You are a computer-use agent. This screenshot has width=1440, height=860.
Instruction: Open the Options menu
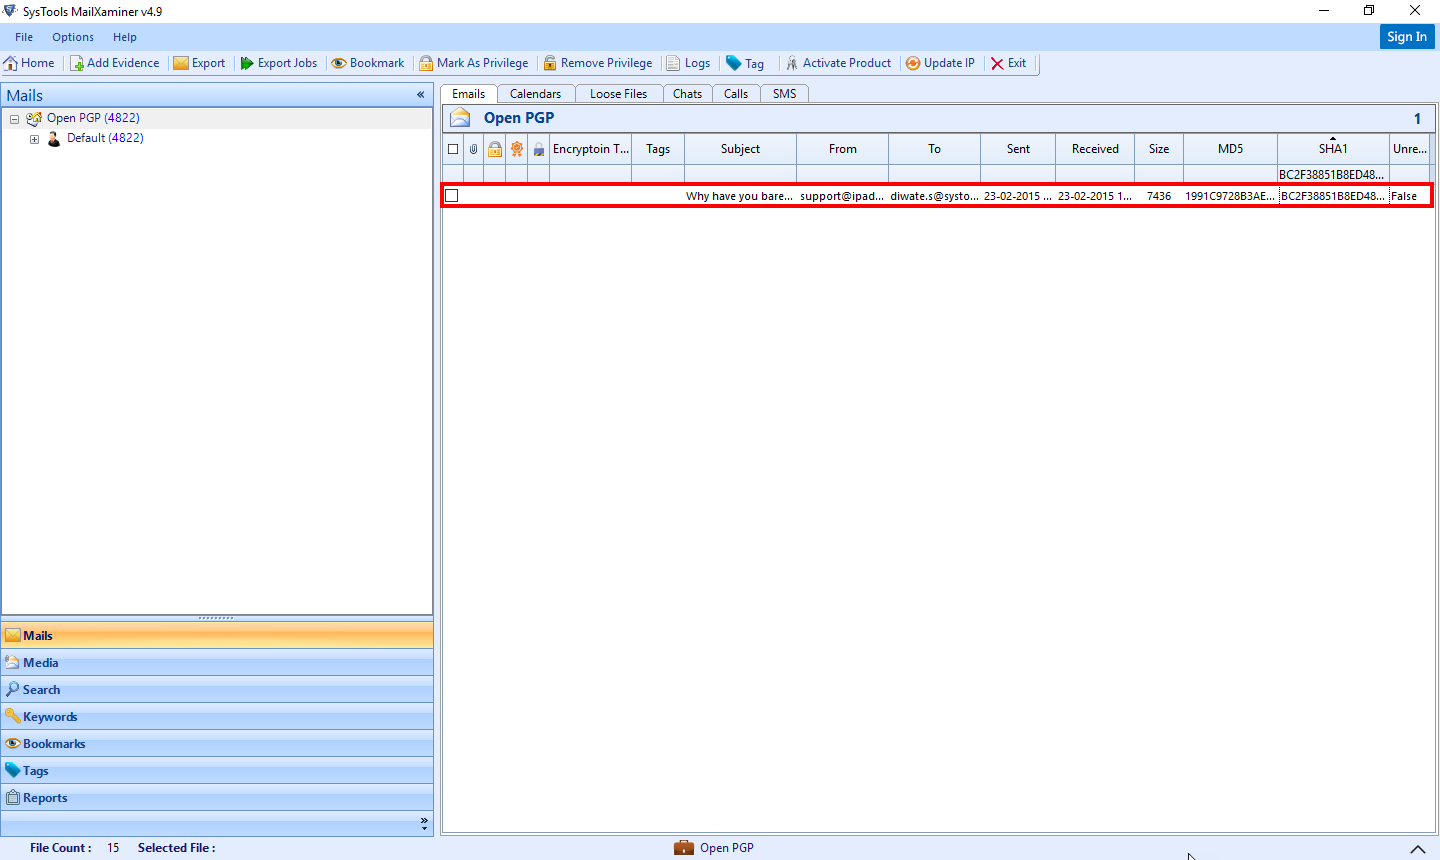73,37
